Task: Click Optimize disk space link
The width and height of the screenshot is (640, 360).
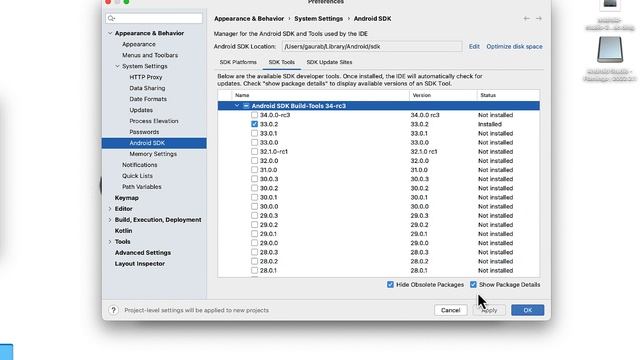Action: tap(514, 47)
